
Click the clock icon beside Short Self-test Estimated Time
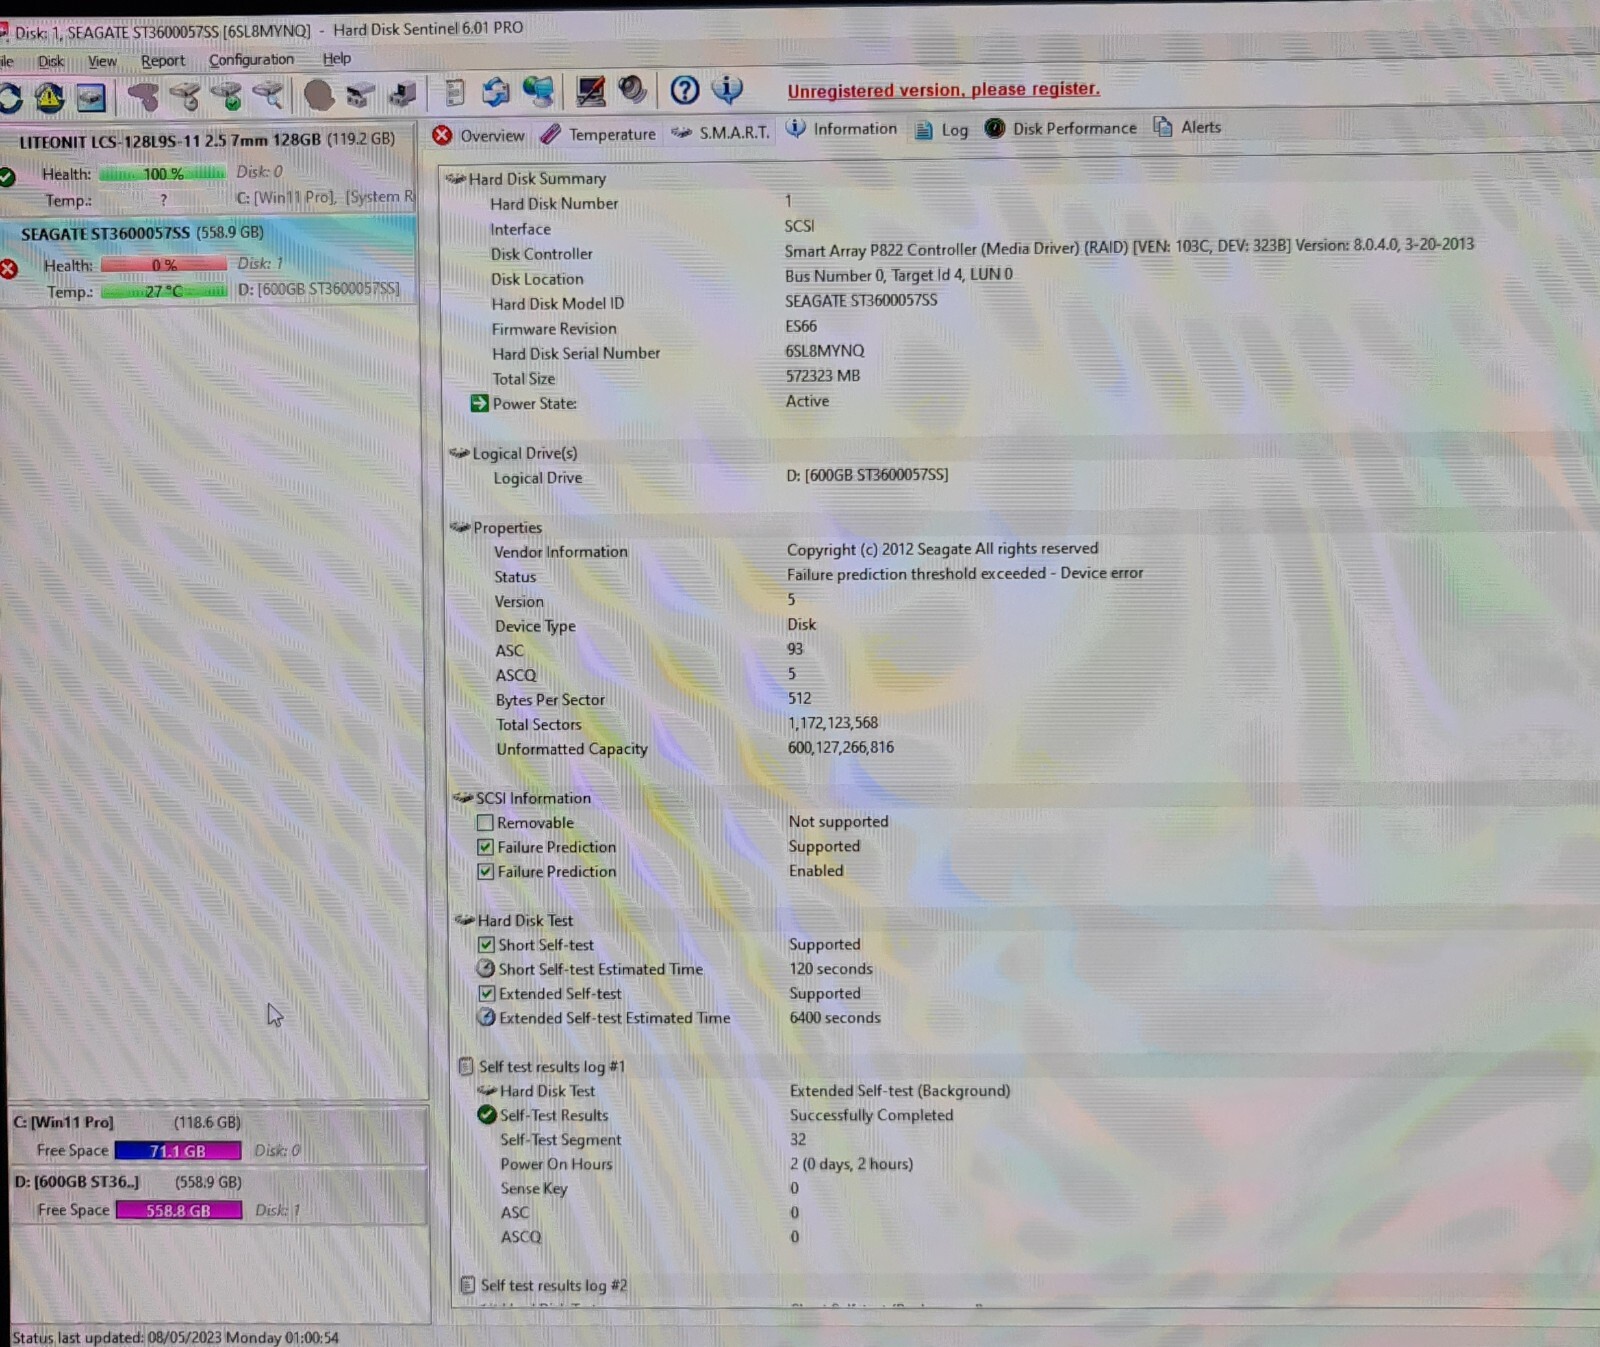coord(485,968)
